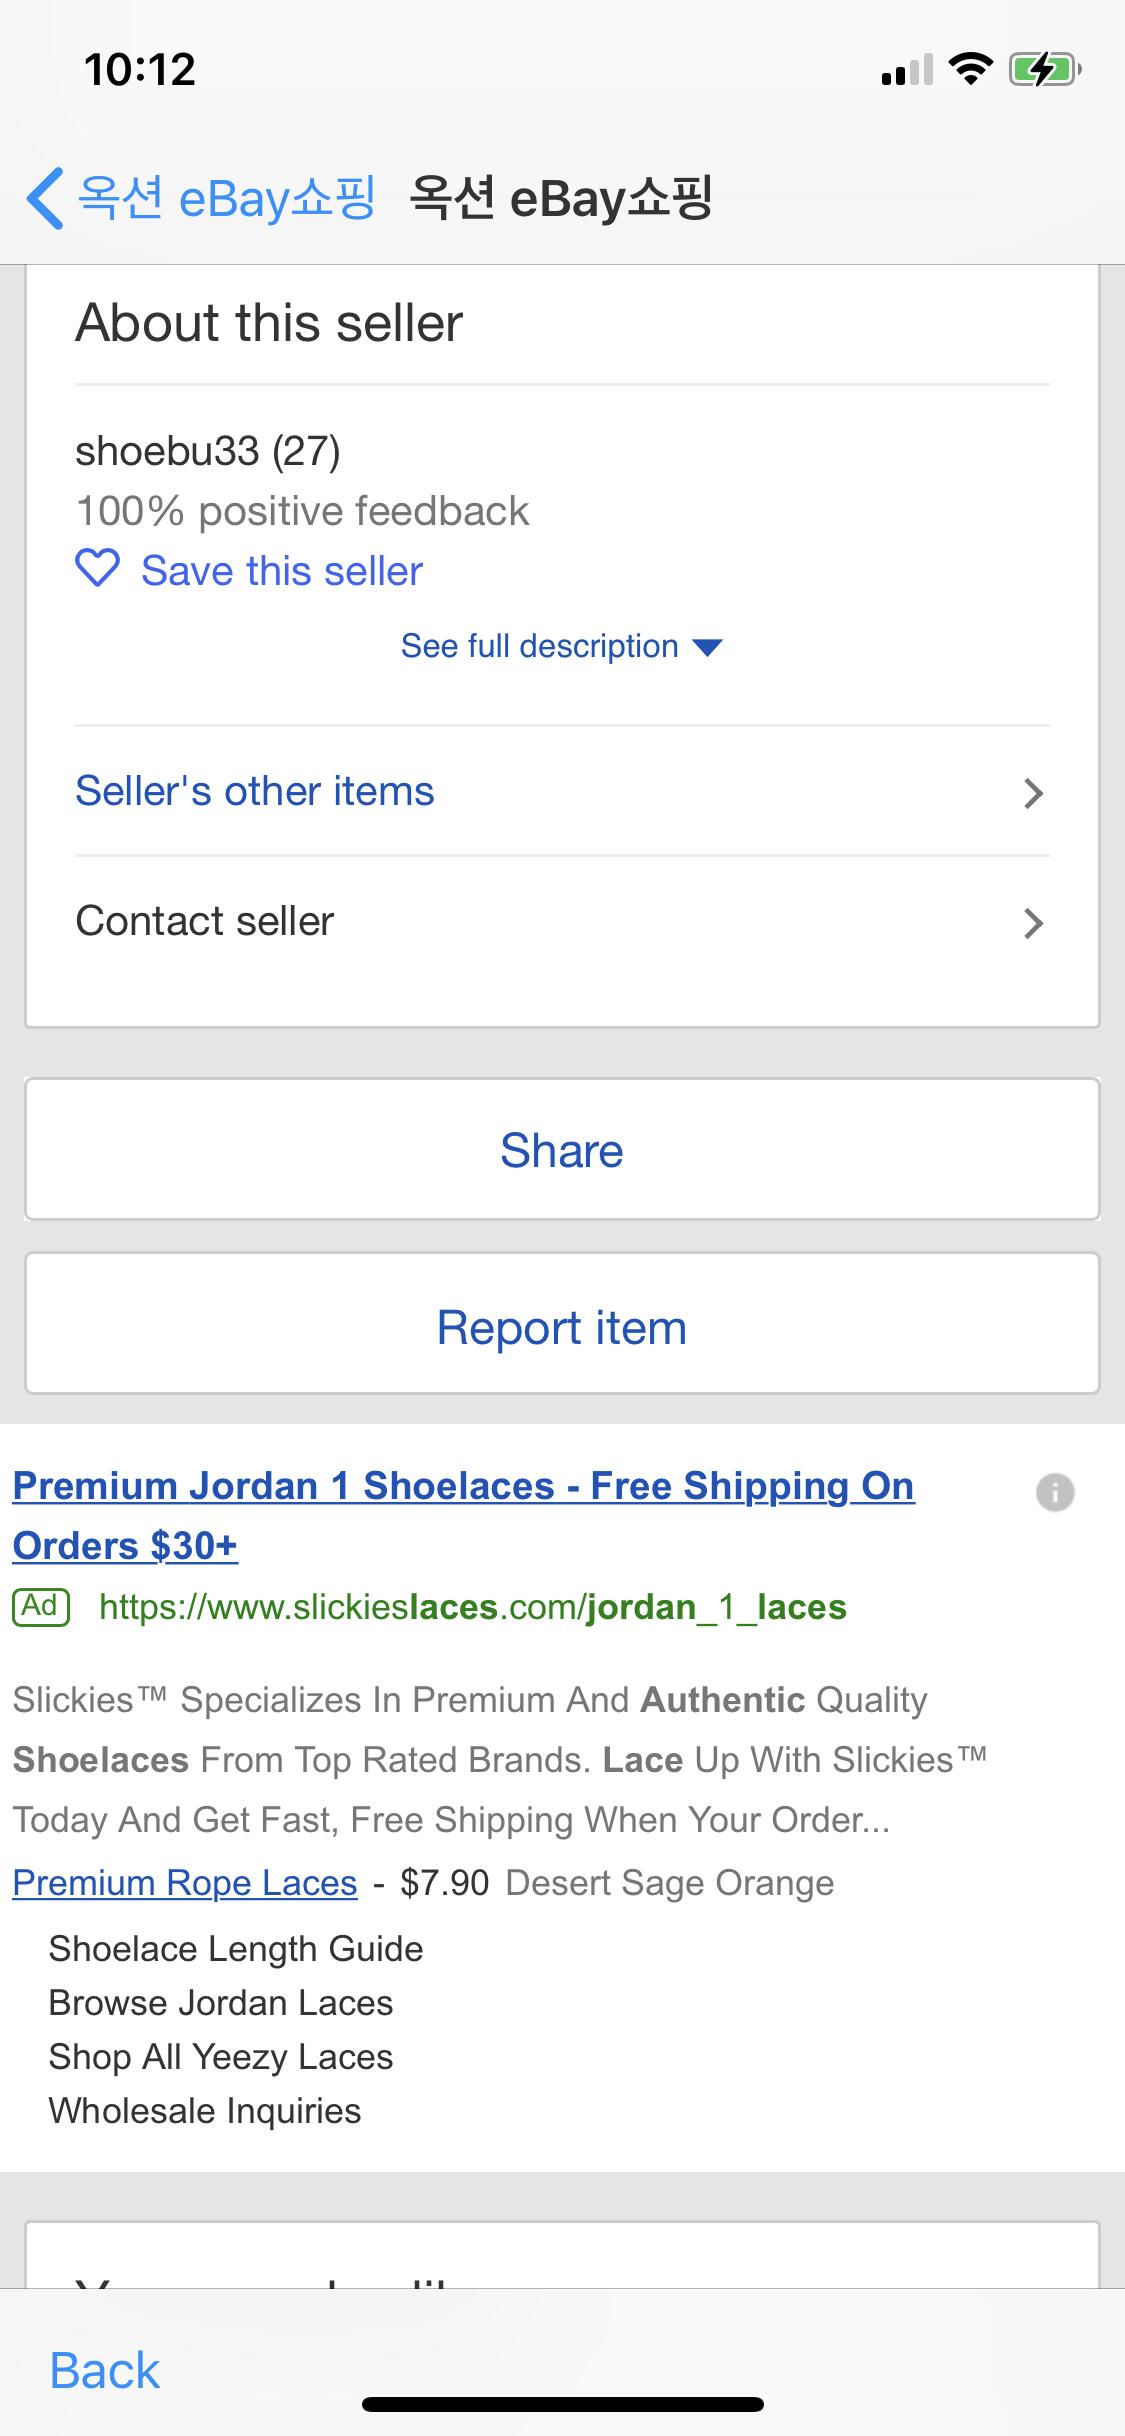Tap the heart icon to save seller

click(98, 569)
